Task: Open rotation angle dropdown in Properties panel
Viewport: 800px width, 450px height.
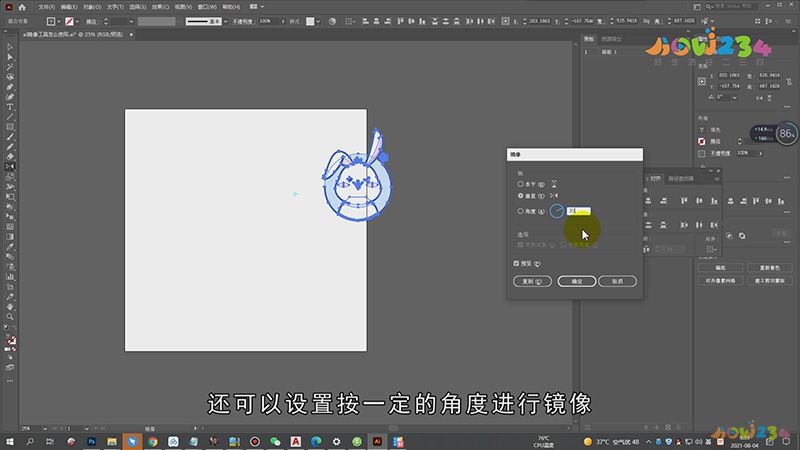Action: [x=734, y=97]
